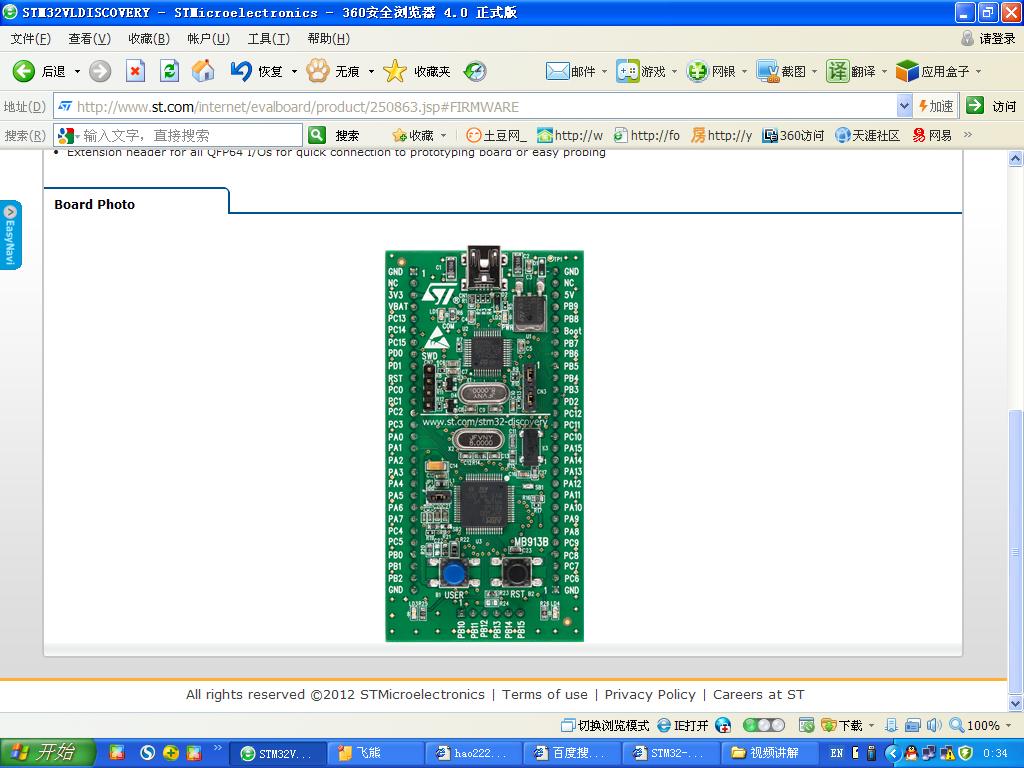Click the scrollbar up arrow

coord(1015,158)
